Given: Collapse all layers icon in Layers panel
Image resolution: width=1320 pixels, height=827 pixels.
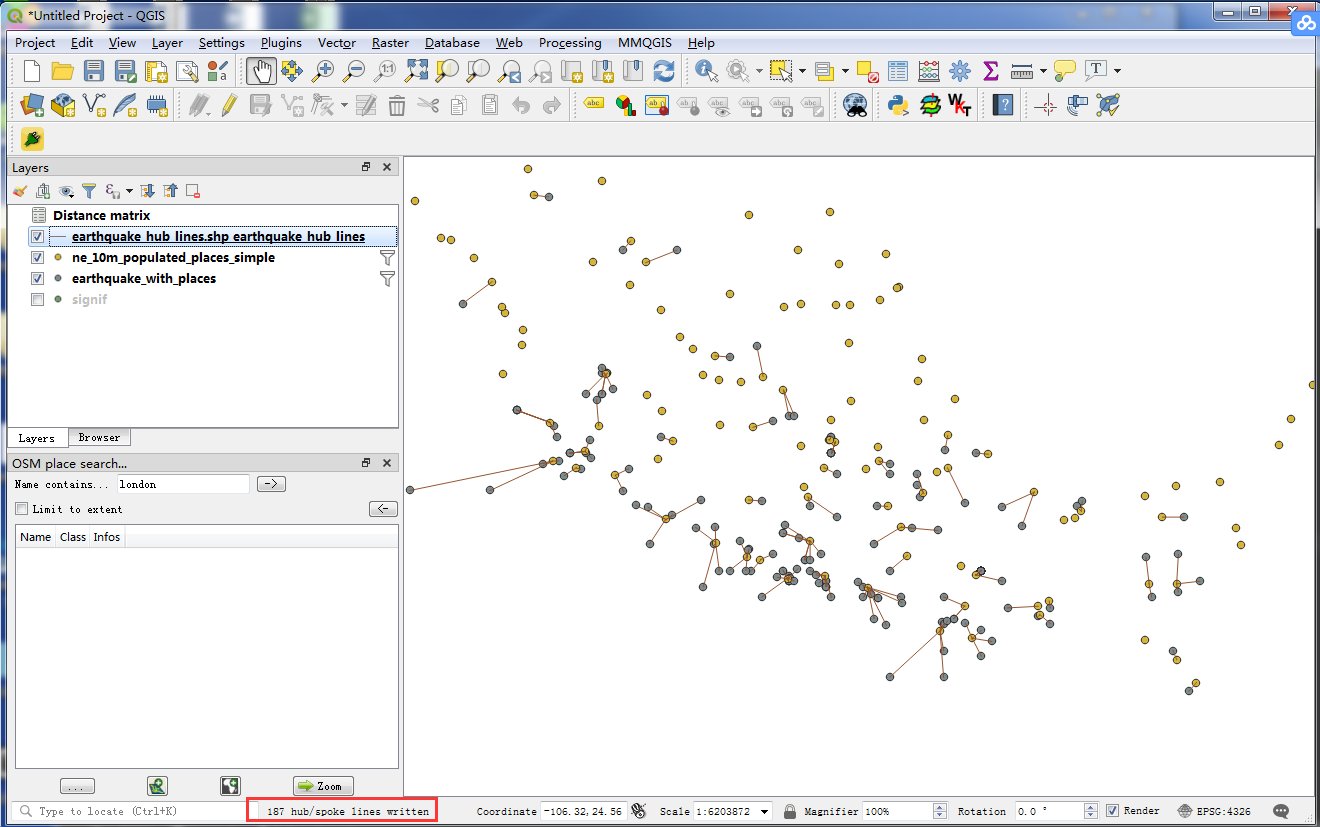Looking at the screenshot, I should (x=170, y=190).
